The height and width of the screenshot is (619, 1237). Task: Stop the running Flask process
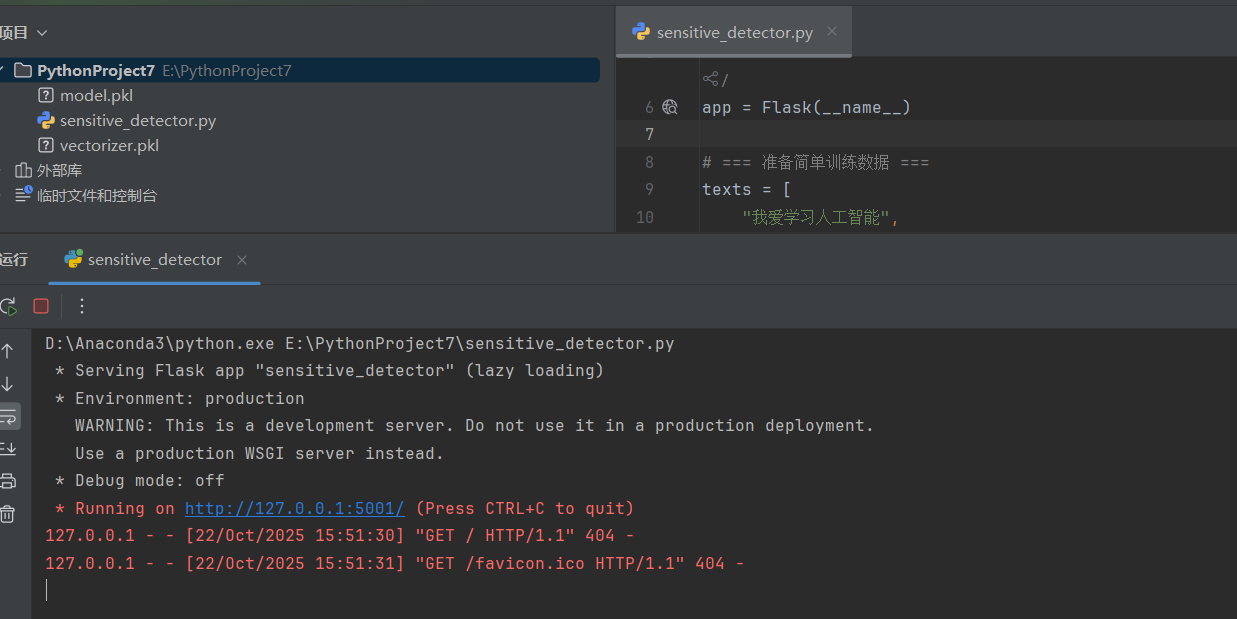click(41, 306)
